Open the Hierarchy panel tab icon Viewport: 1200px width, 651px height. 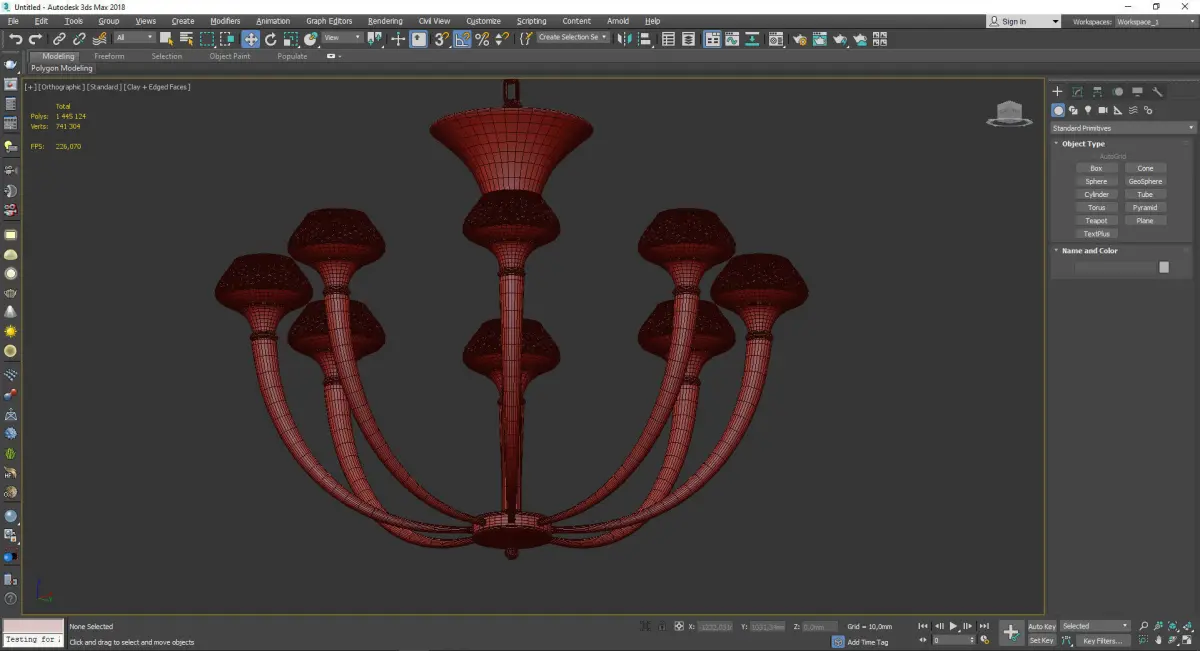(x=1097, y=92)
